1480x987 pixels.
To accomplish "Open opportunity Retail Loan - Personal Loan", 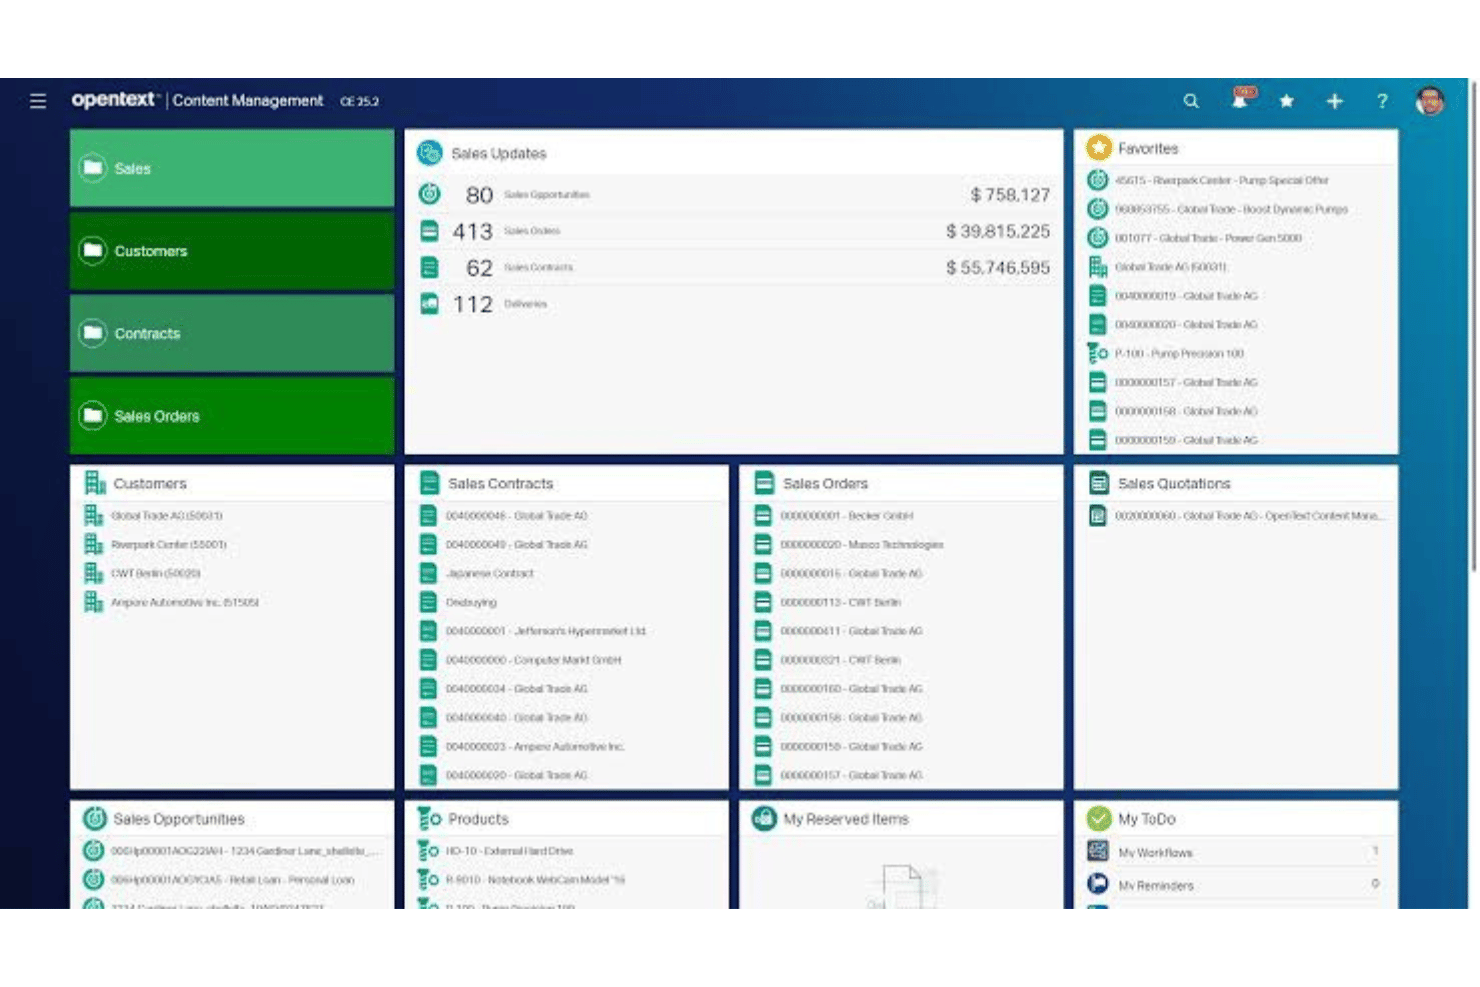I will tap(232, 880).
